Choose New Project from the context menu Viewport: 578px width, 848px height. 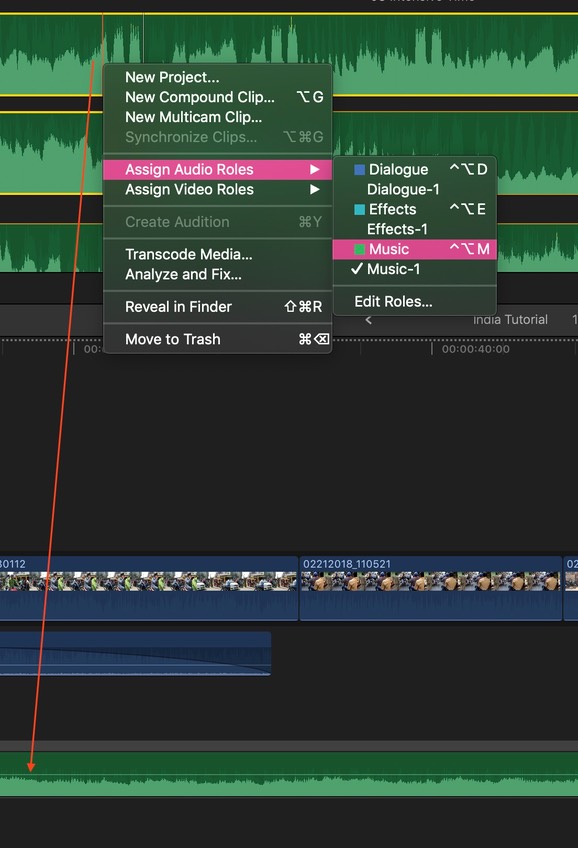(217, 77)
